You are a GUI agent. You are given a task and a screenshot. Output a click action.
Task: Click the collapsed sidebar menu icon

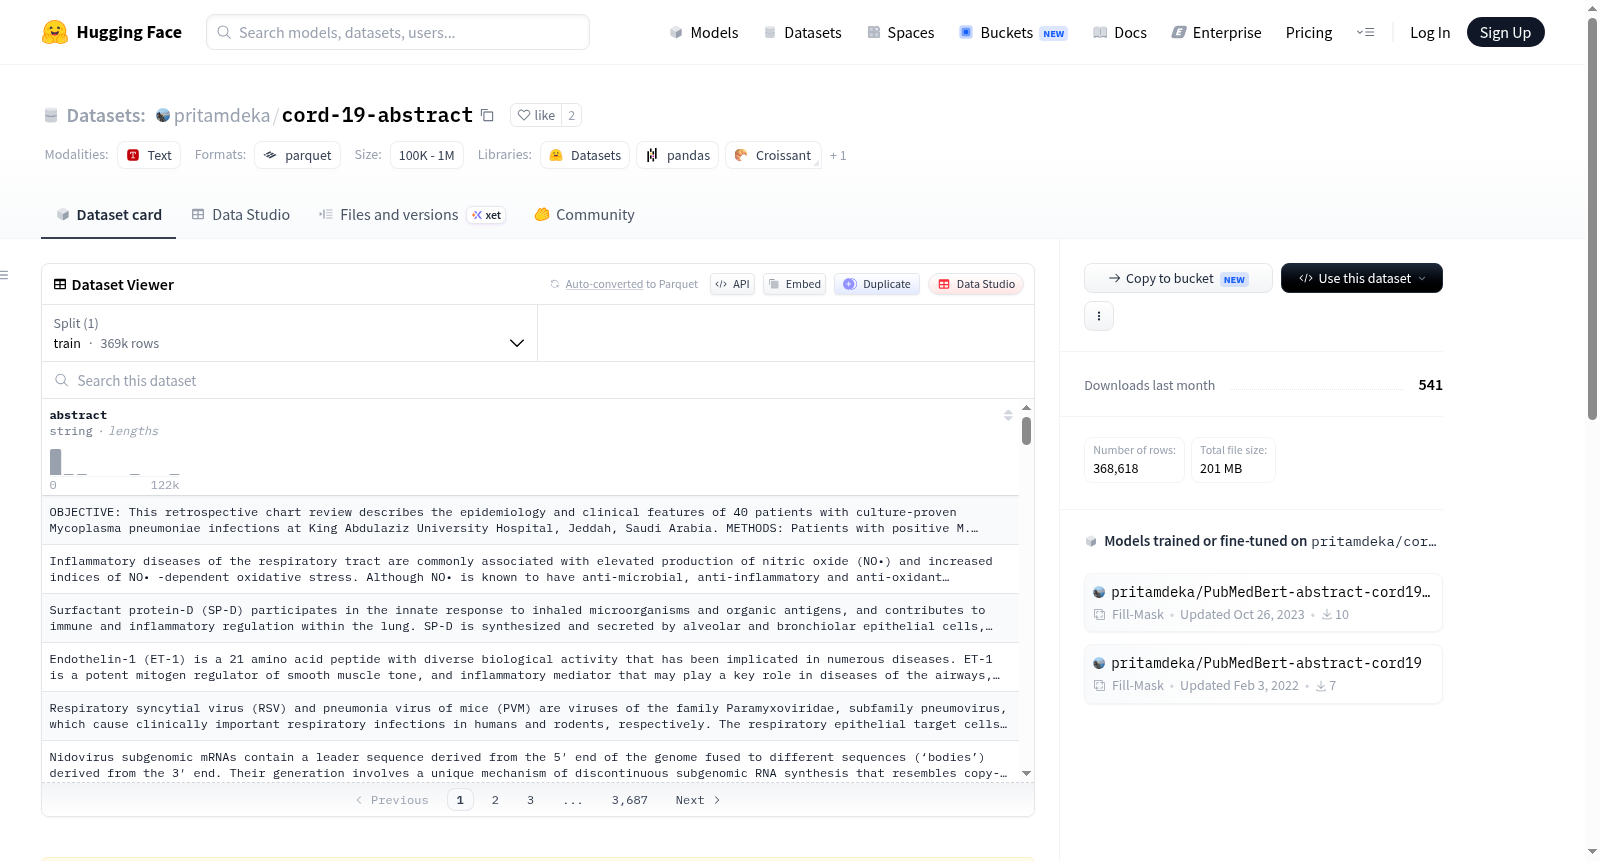(x=4, y=275)
